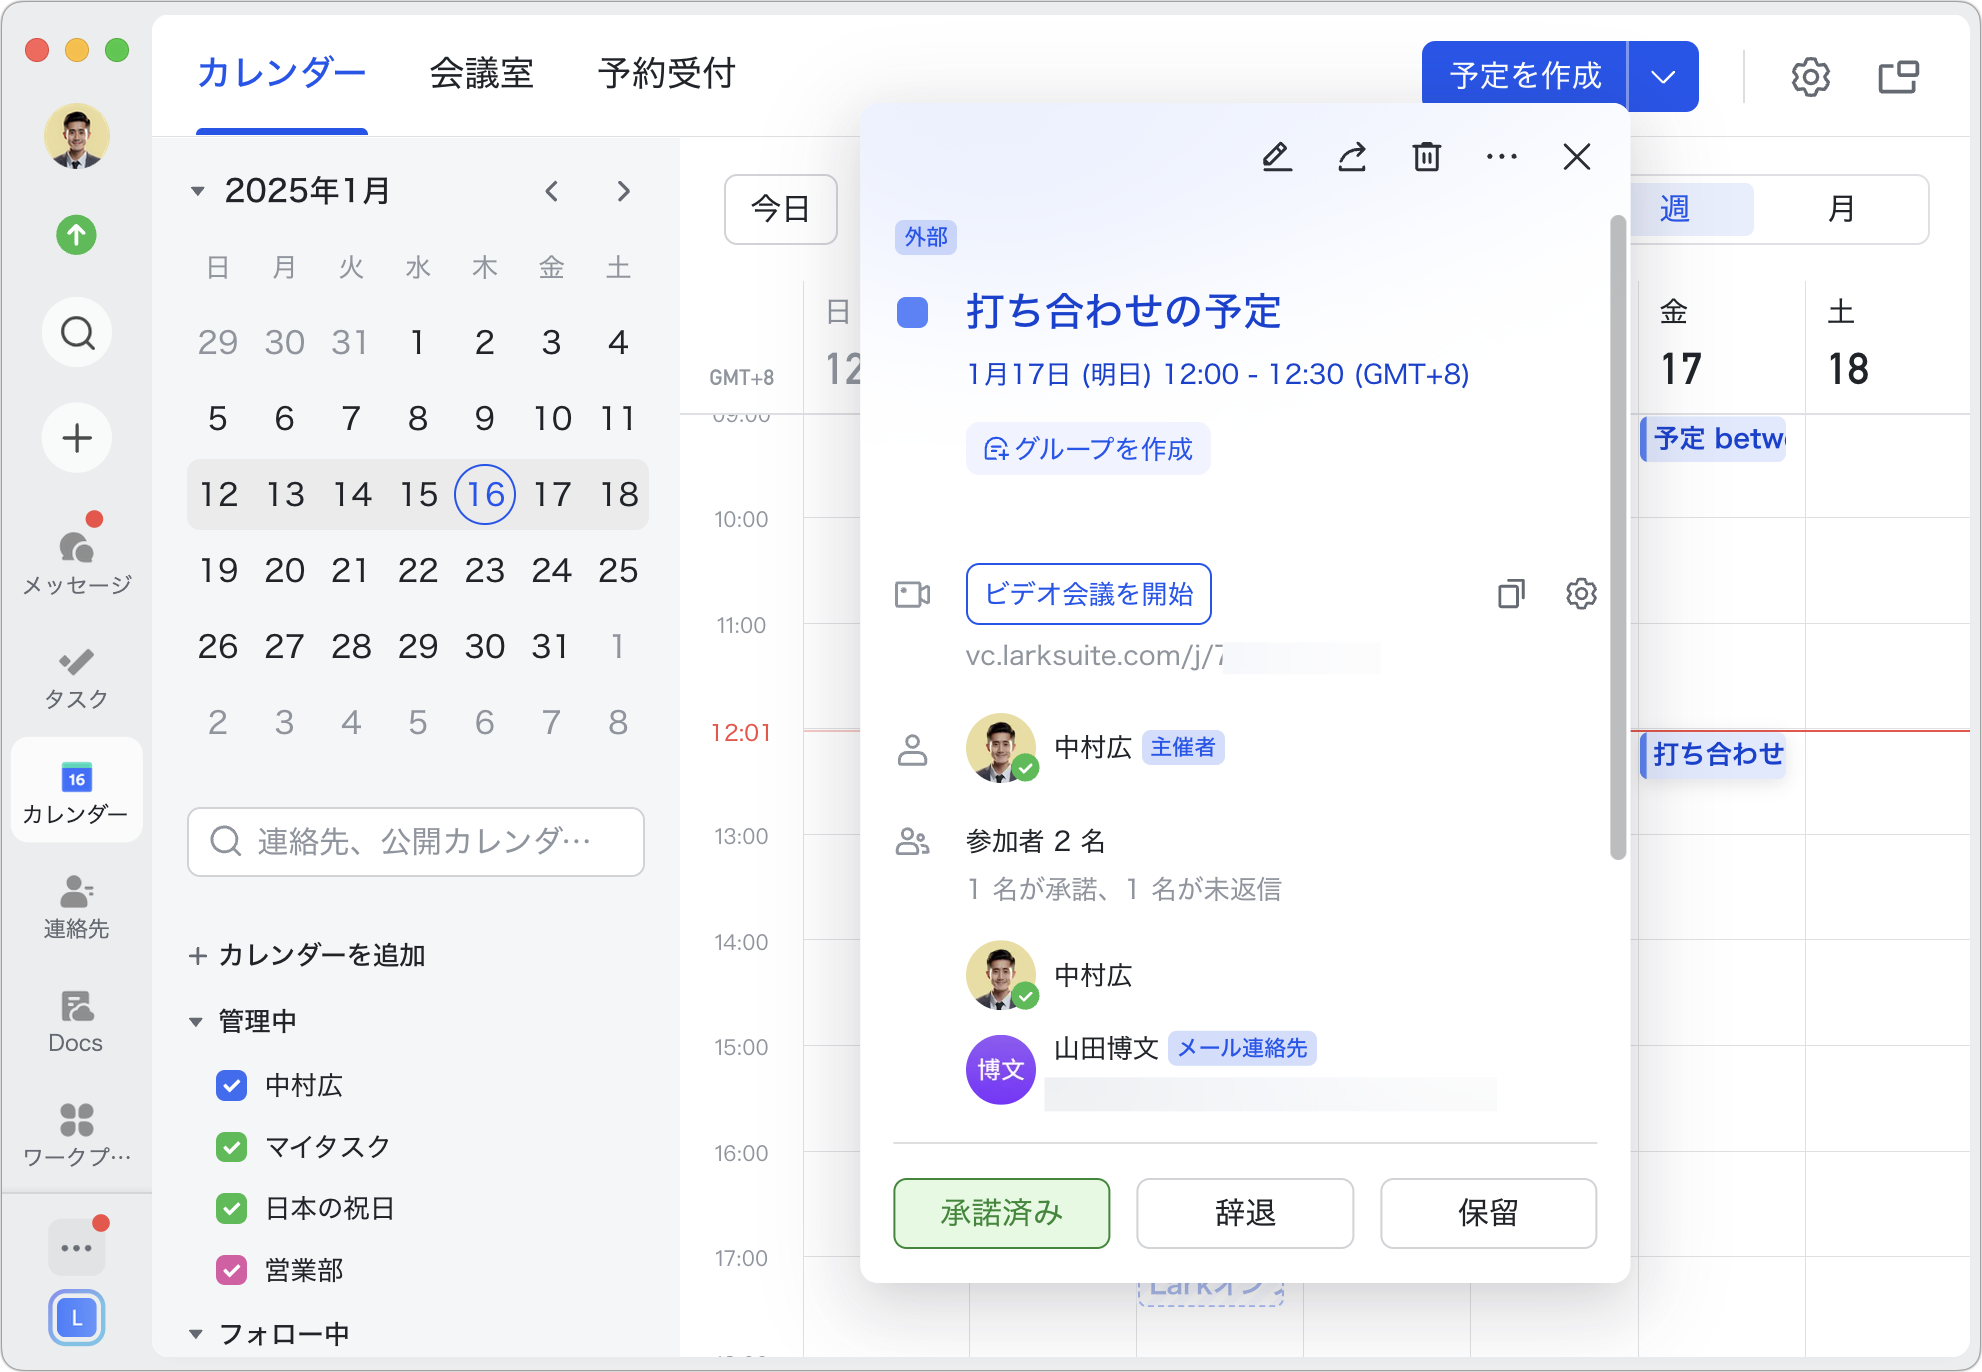This screenshot has width=1982, height=1372.
Task: Click the share event arrow icon
Action: (x=1352, y=157)
